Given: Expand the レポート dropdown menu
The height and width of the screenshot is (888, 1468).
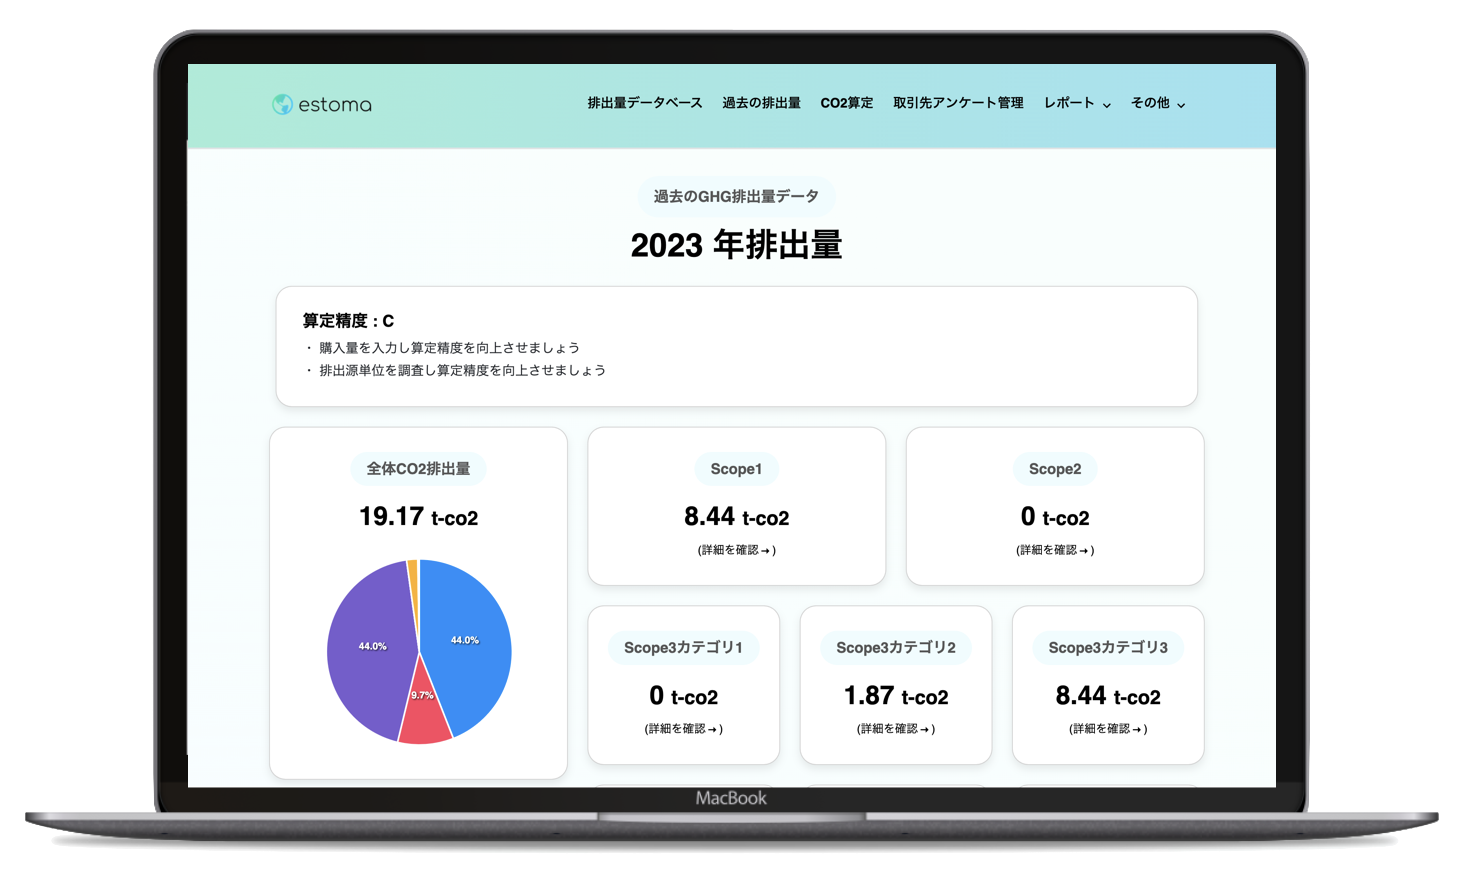Looking at the screenshot, I should (1077, 103).
